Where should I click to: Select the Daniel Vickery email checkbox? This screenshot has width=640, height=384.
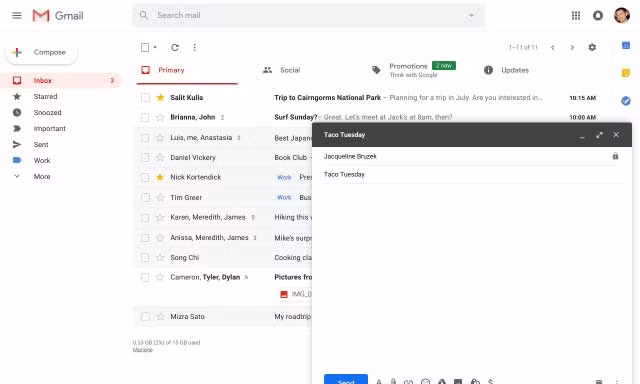click(145, 158)
